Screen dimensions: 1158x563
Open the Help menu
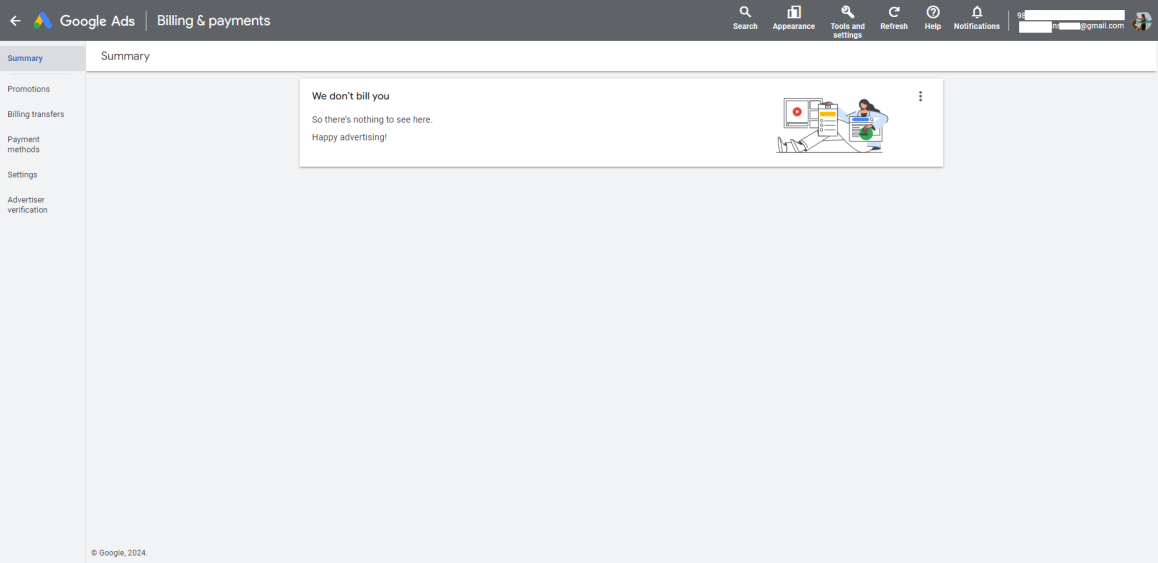[933, 18]
